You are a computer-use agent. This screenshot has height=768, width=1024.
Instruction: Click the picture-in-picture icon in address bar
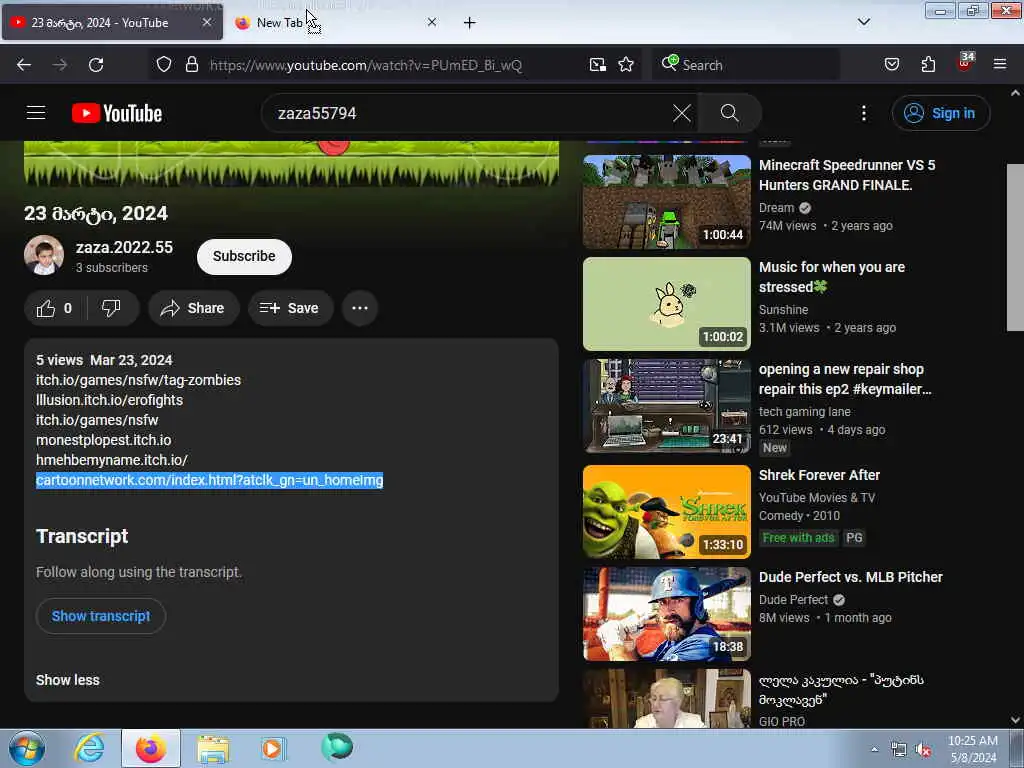598,65
